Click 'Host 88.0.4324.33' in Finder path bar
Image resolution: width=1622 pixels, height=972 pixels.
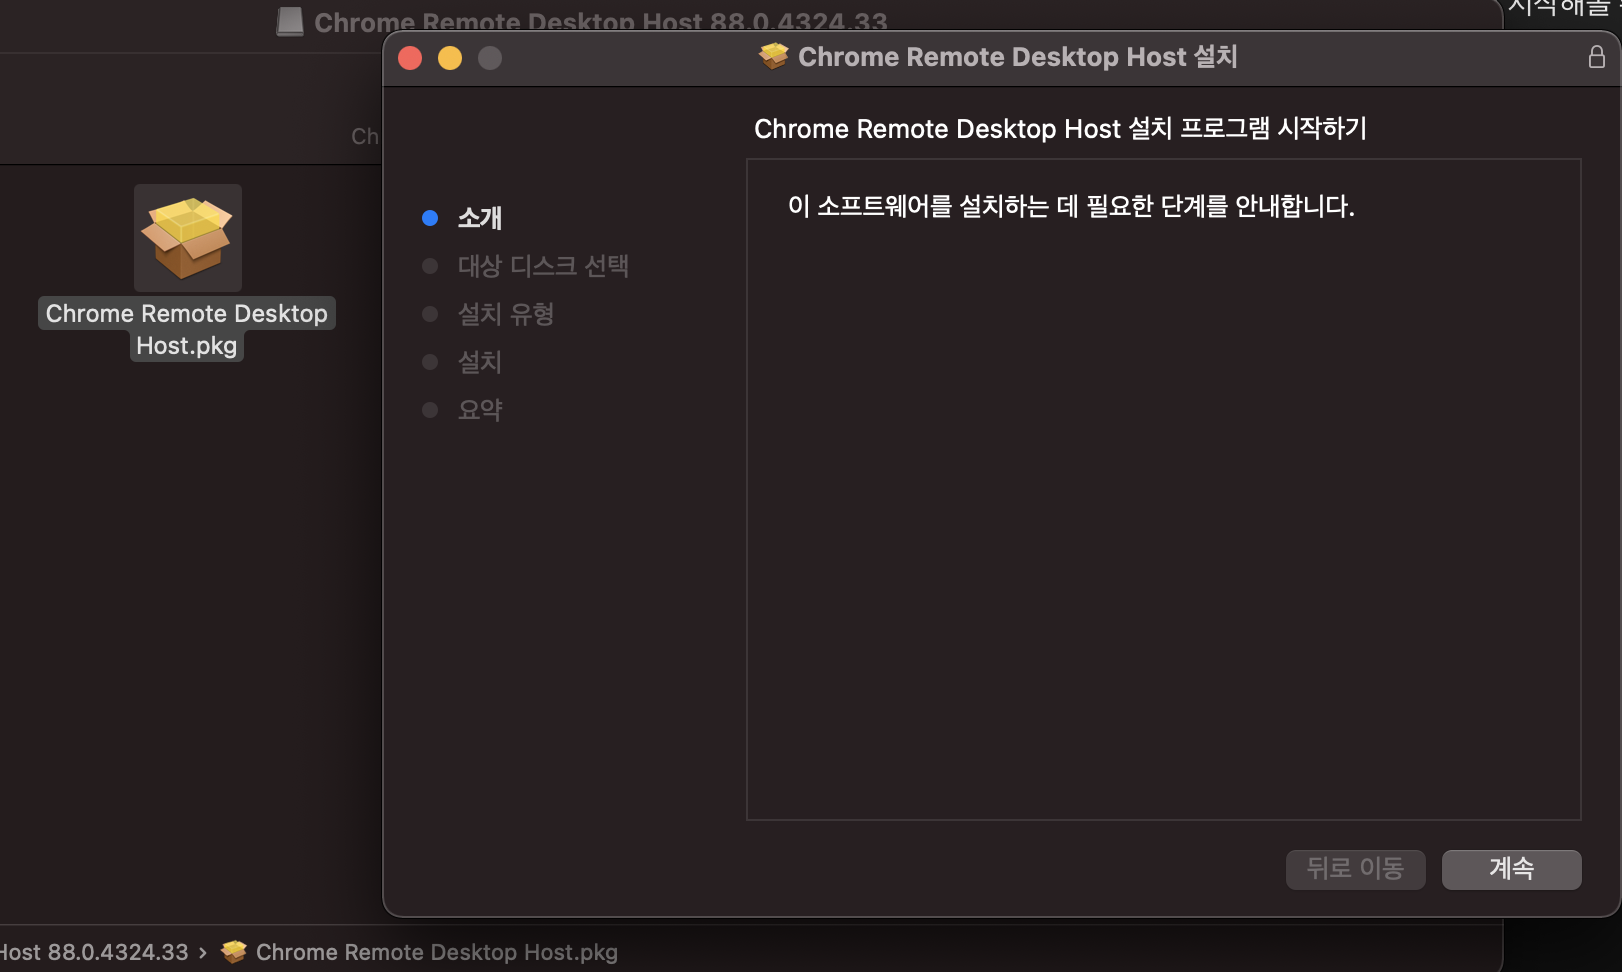tap(94, 952)
